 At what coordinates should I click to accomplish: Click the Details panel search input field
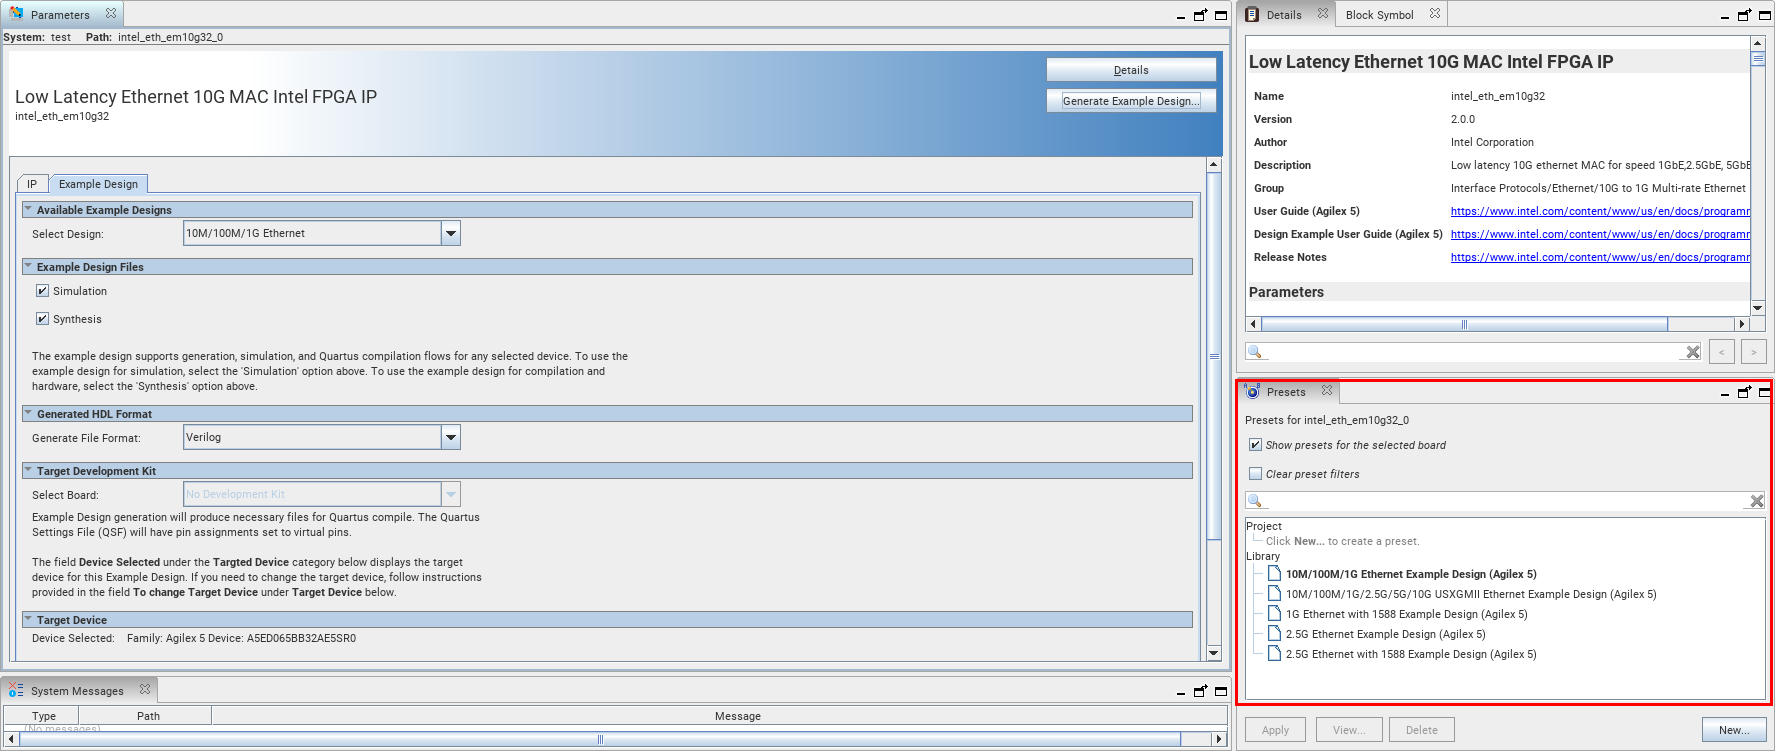coord(1474,352)
